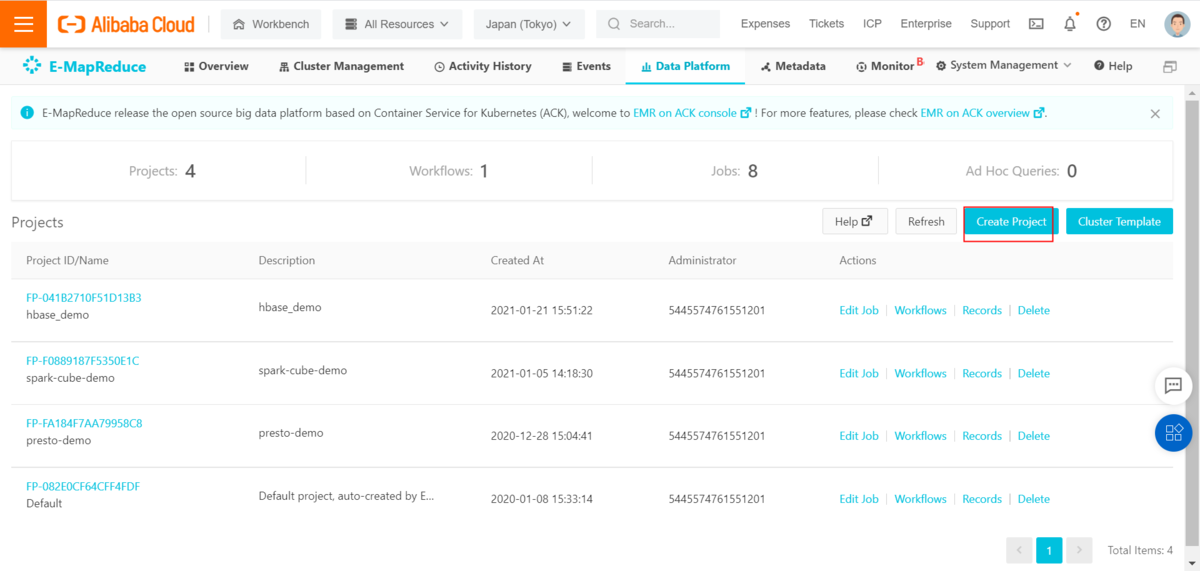1200x571 pixels.
Task: Delete the spark-cube-demo project
Action: click(x=1034, y=373)
